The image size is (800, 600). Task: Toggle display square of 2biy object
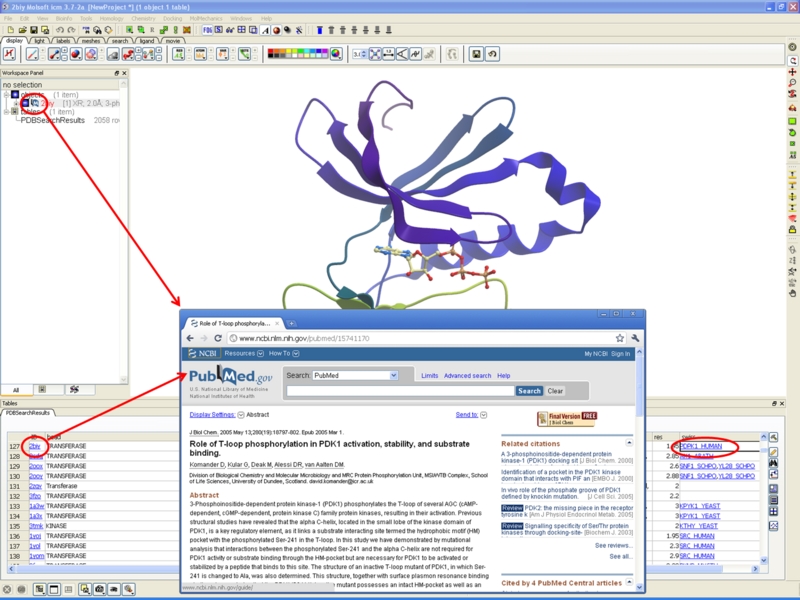[x=25, y=103]
